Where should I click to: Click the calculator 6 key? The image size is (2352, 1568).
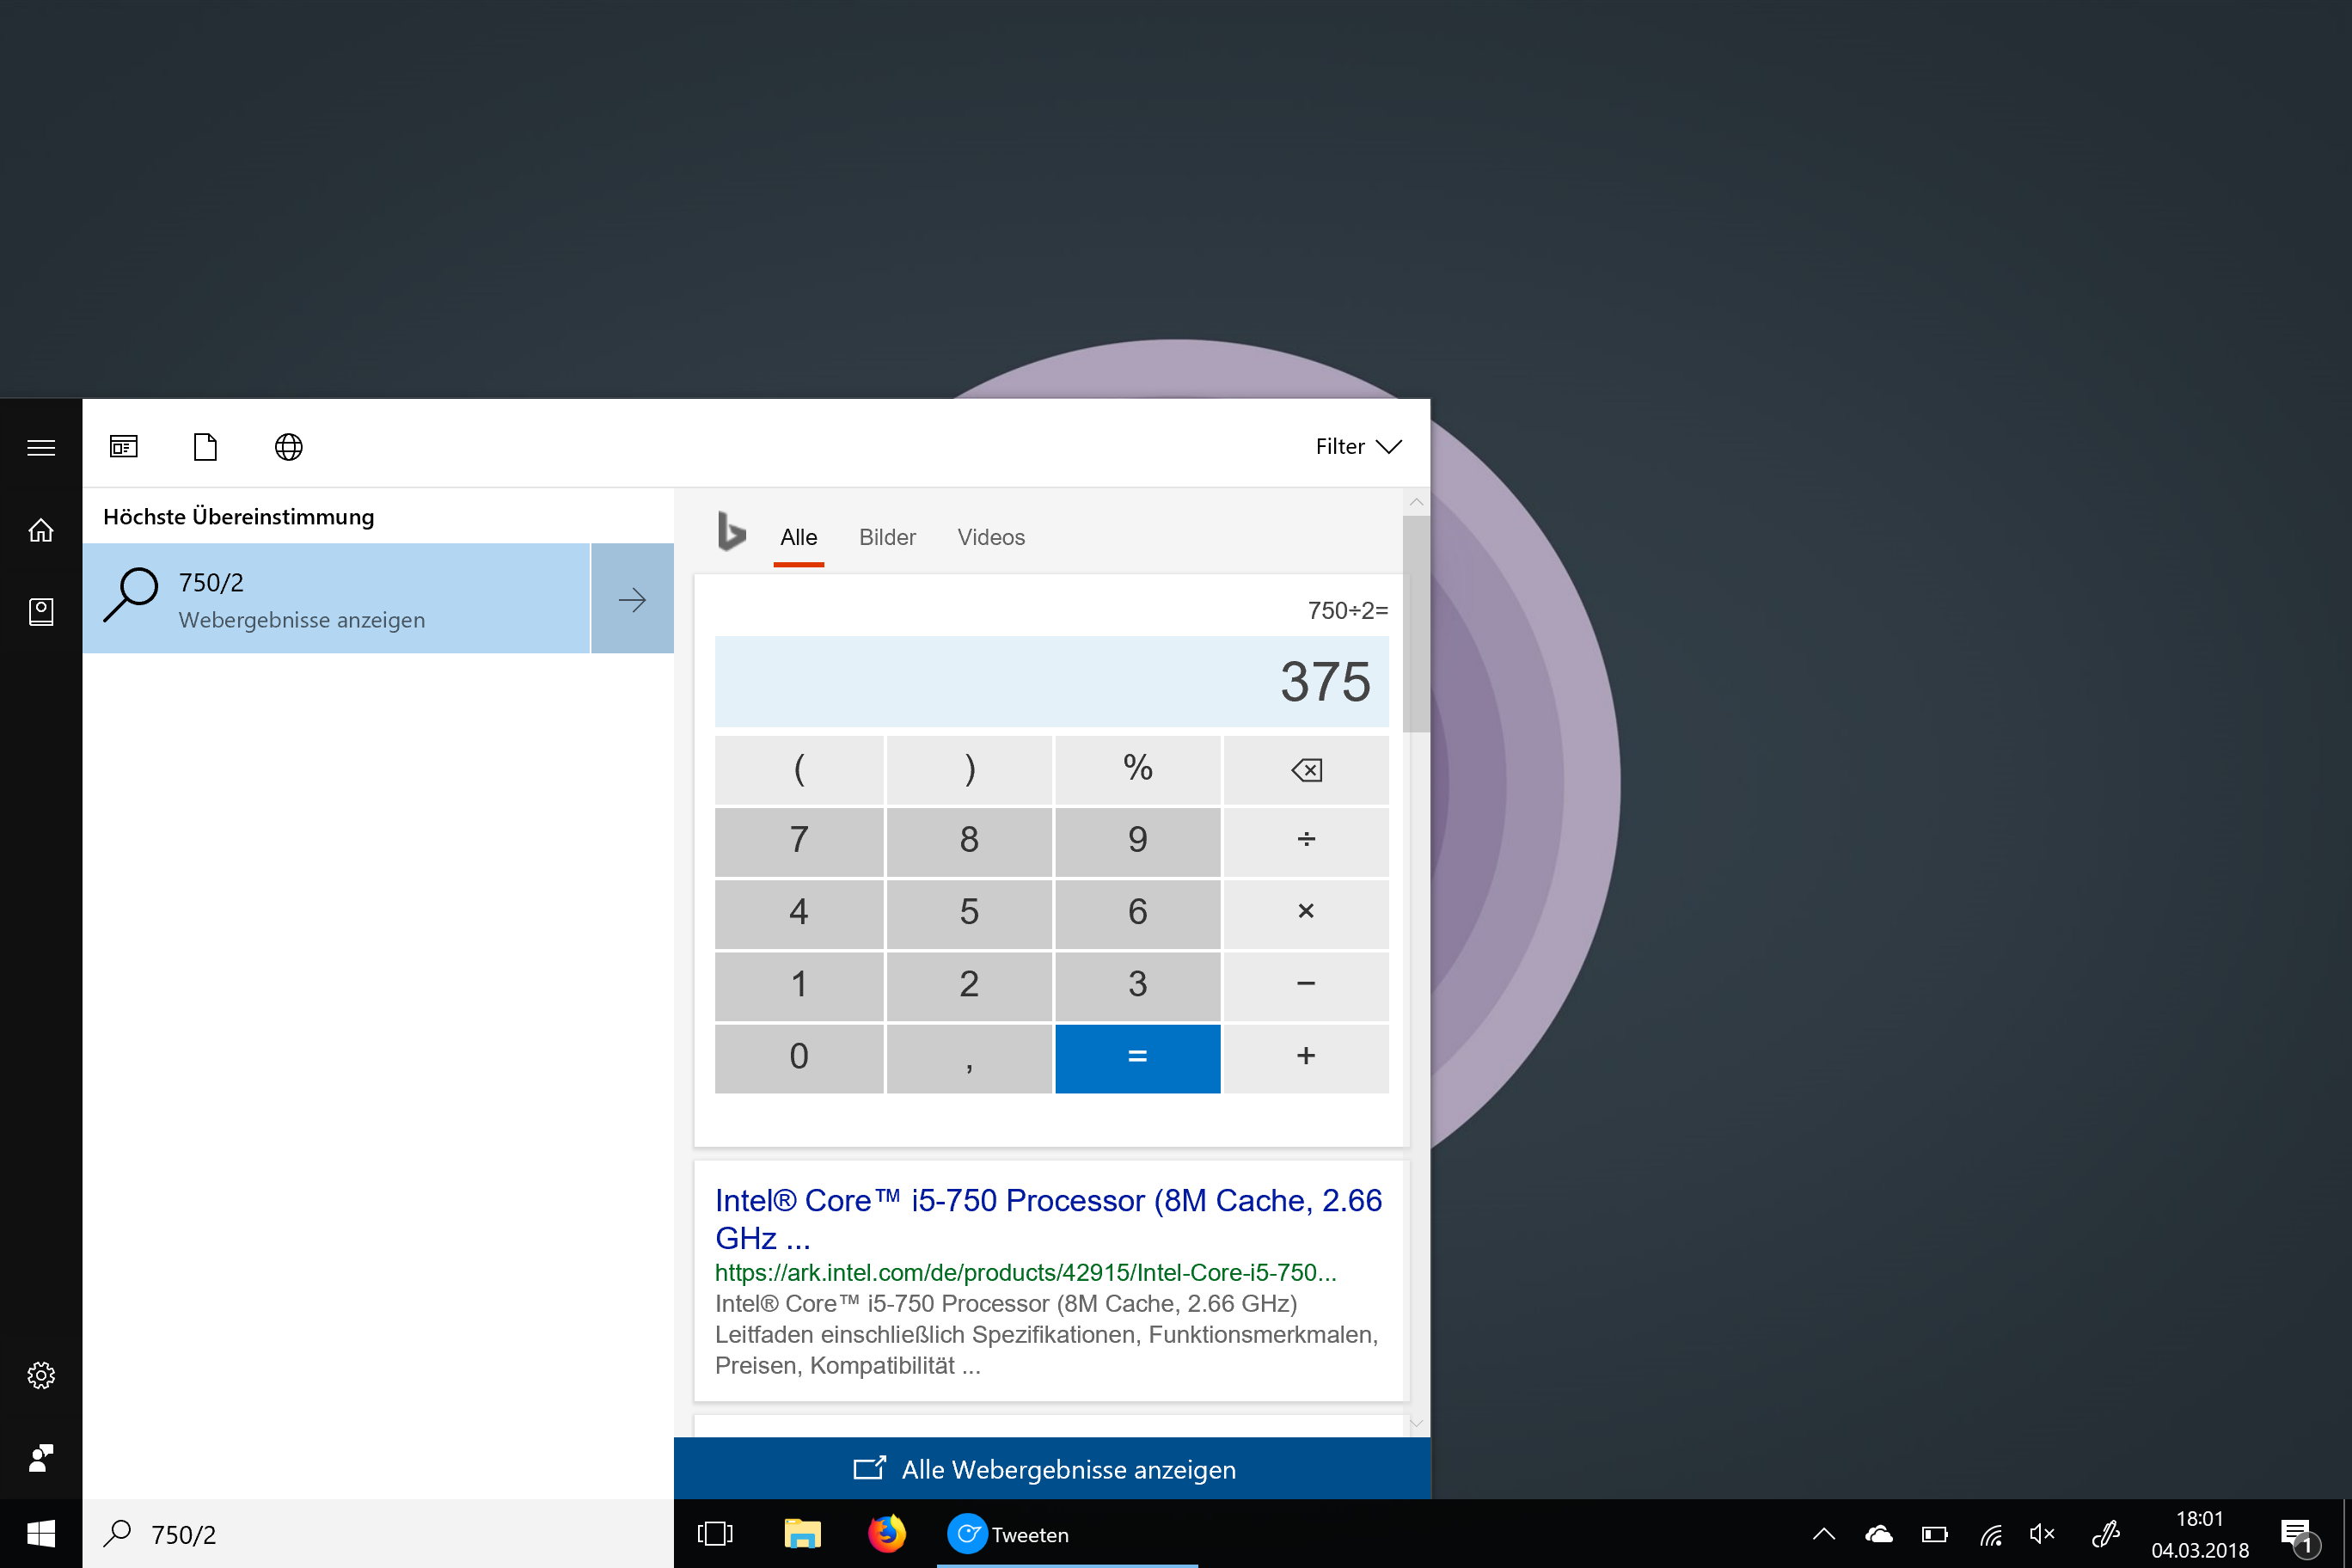1137,913
